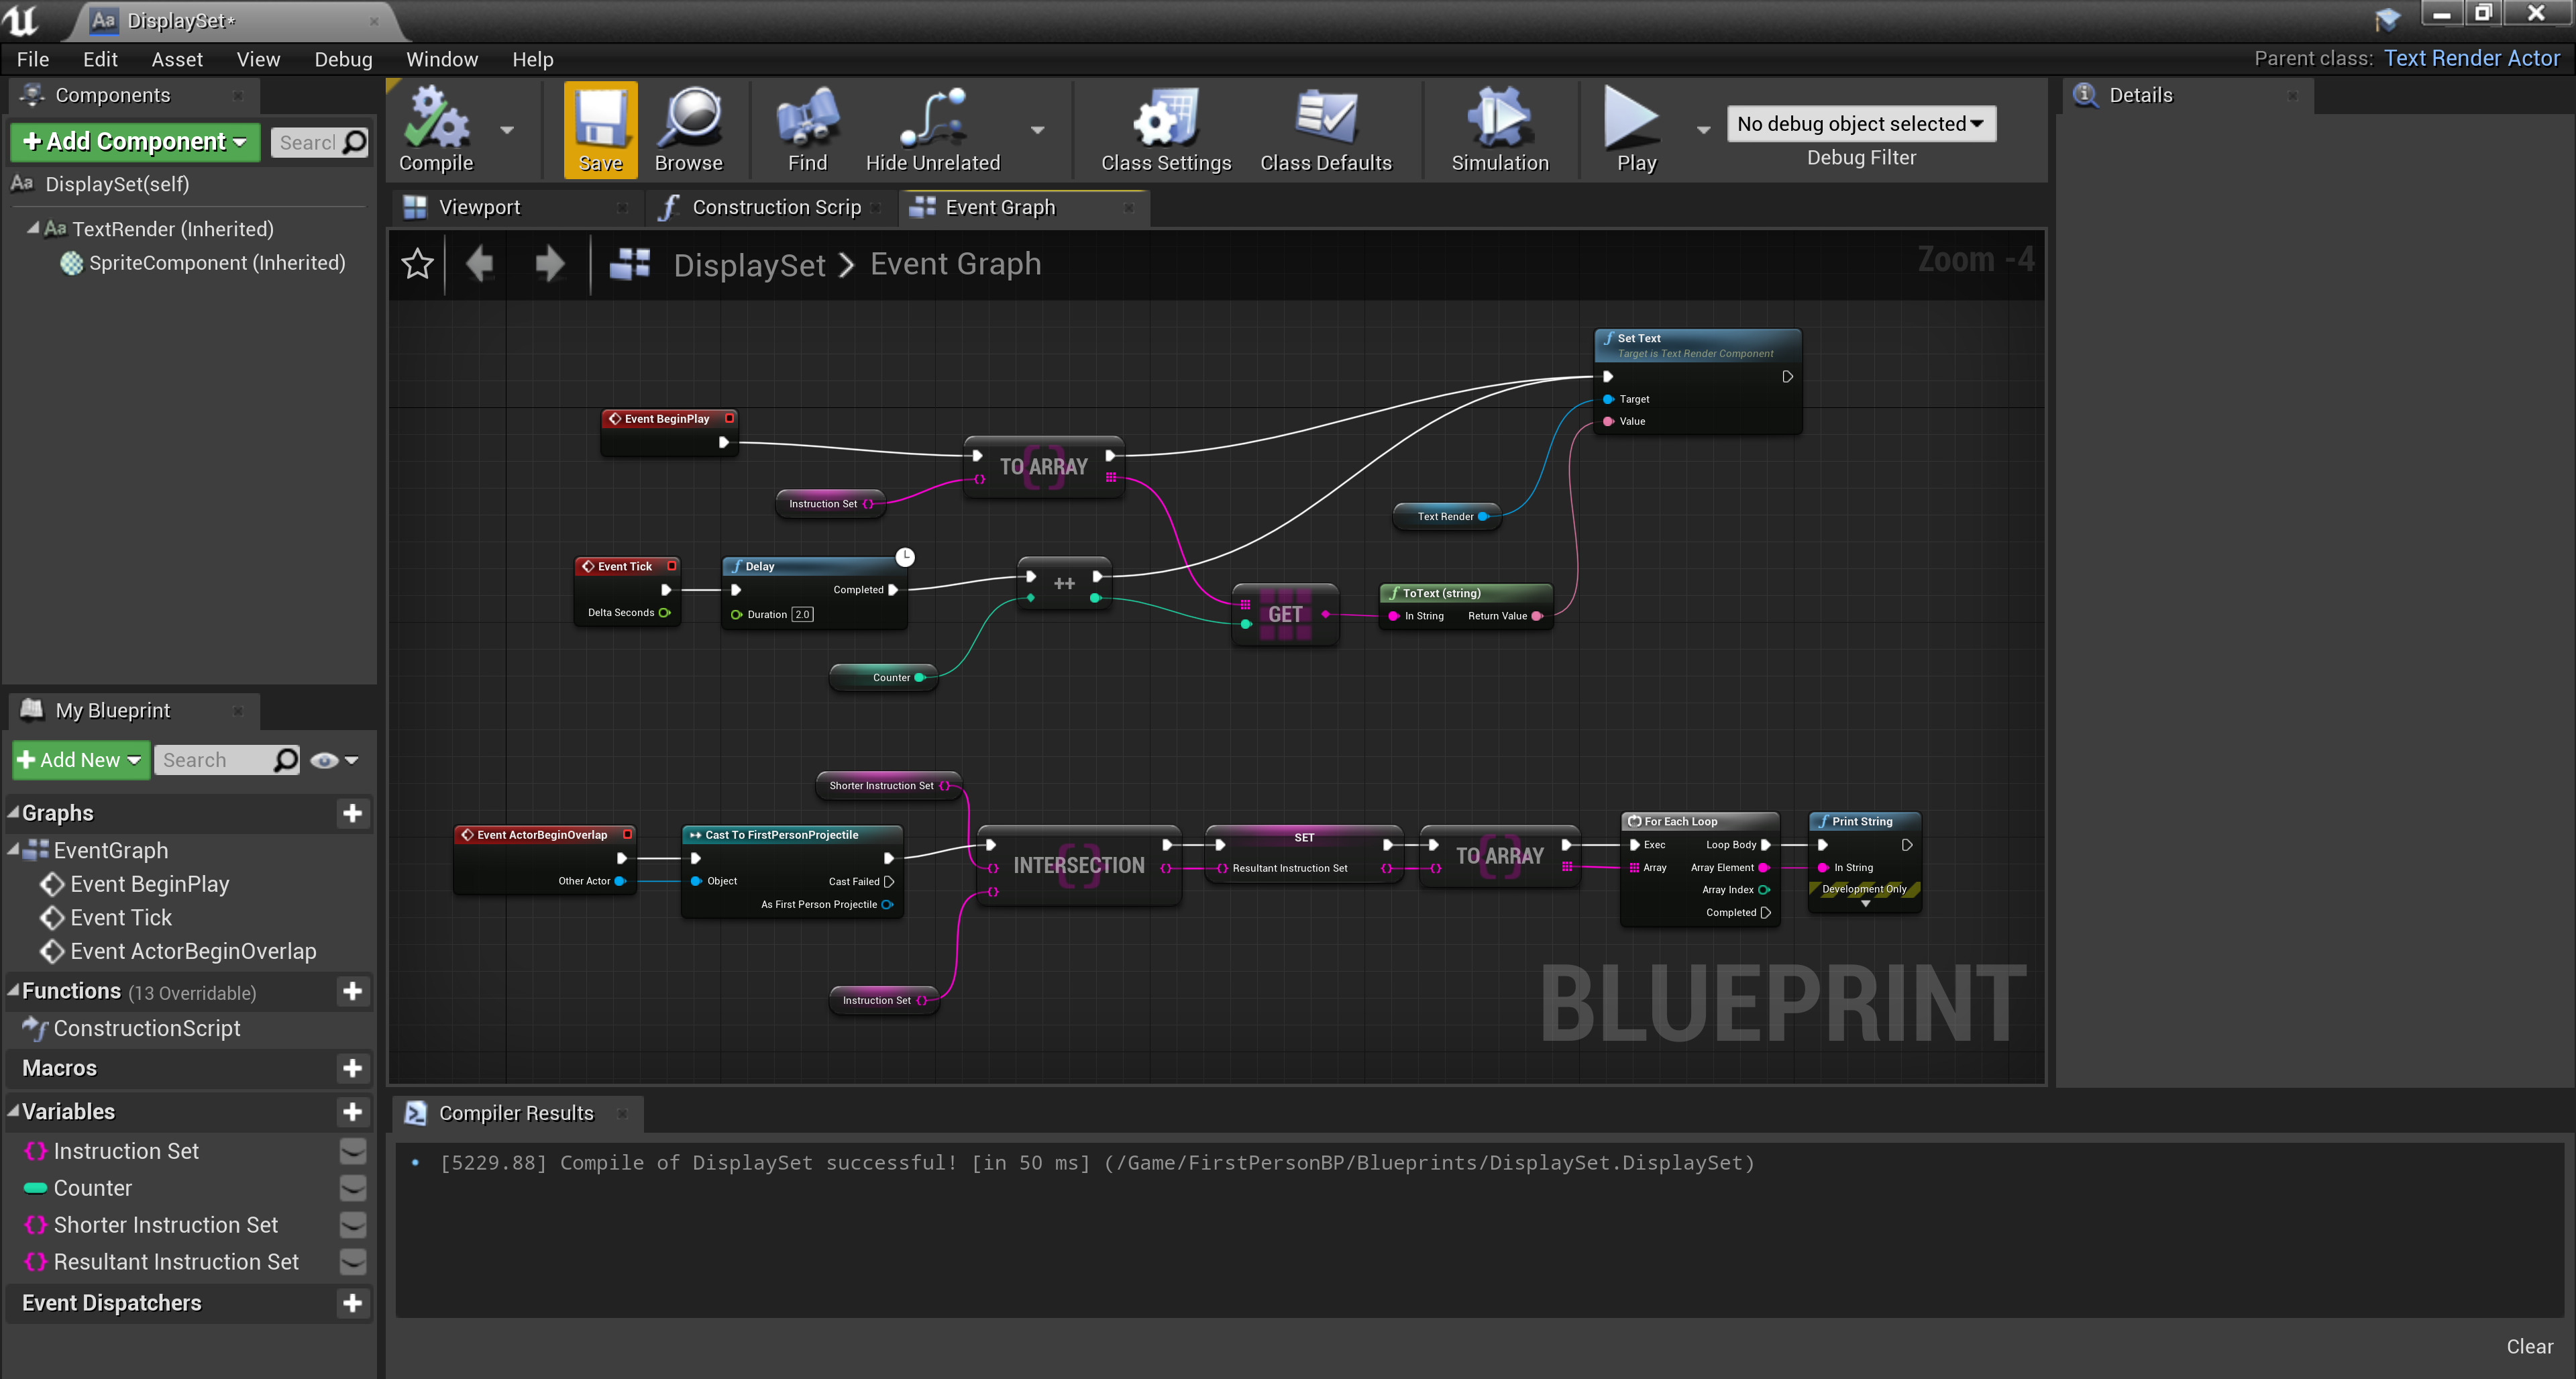Viewport: 2576px width, 1379px height.
Task: Toggle visibility of the Instruction Set variable
Action: pyautogui.click(x=352, y=1151)
